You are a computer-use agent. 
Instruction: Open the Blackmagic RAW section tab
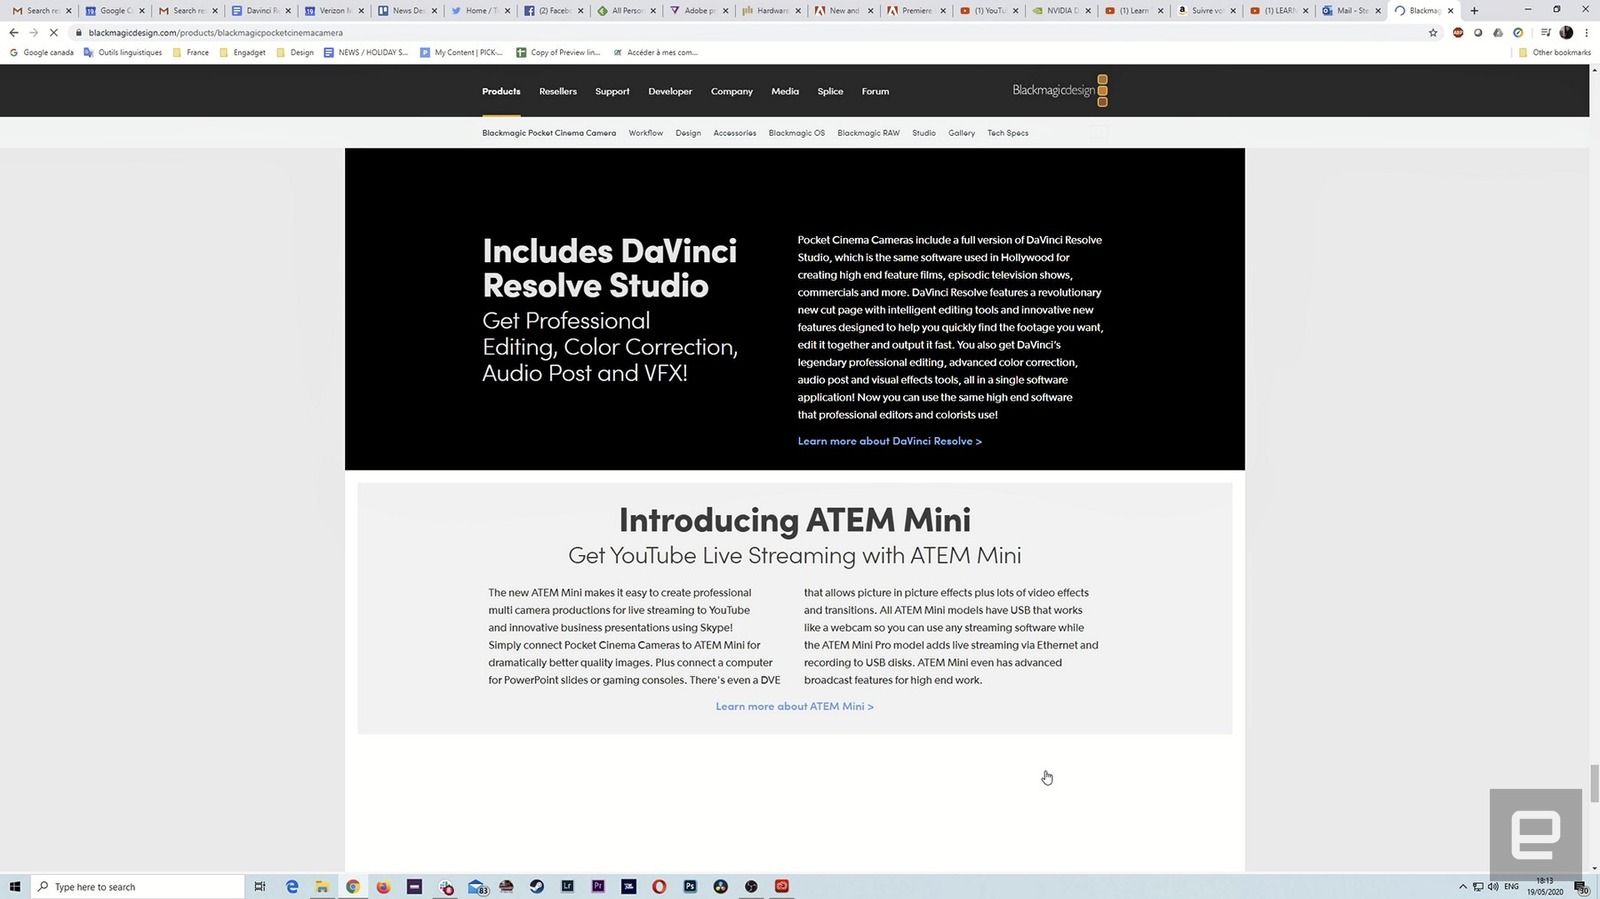click(x=868, y=133)
